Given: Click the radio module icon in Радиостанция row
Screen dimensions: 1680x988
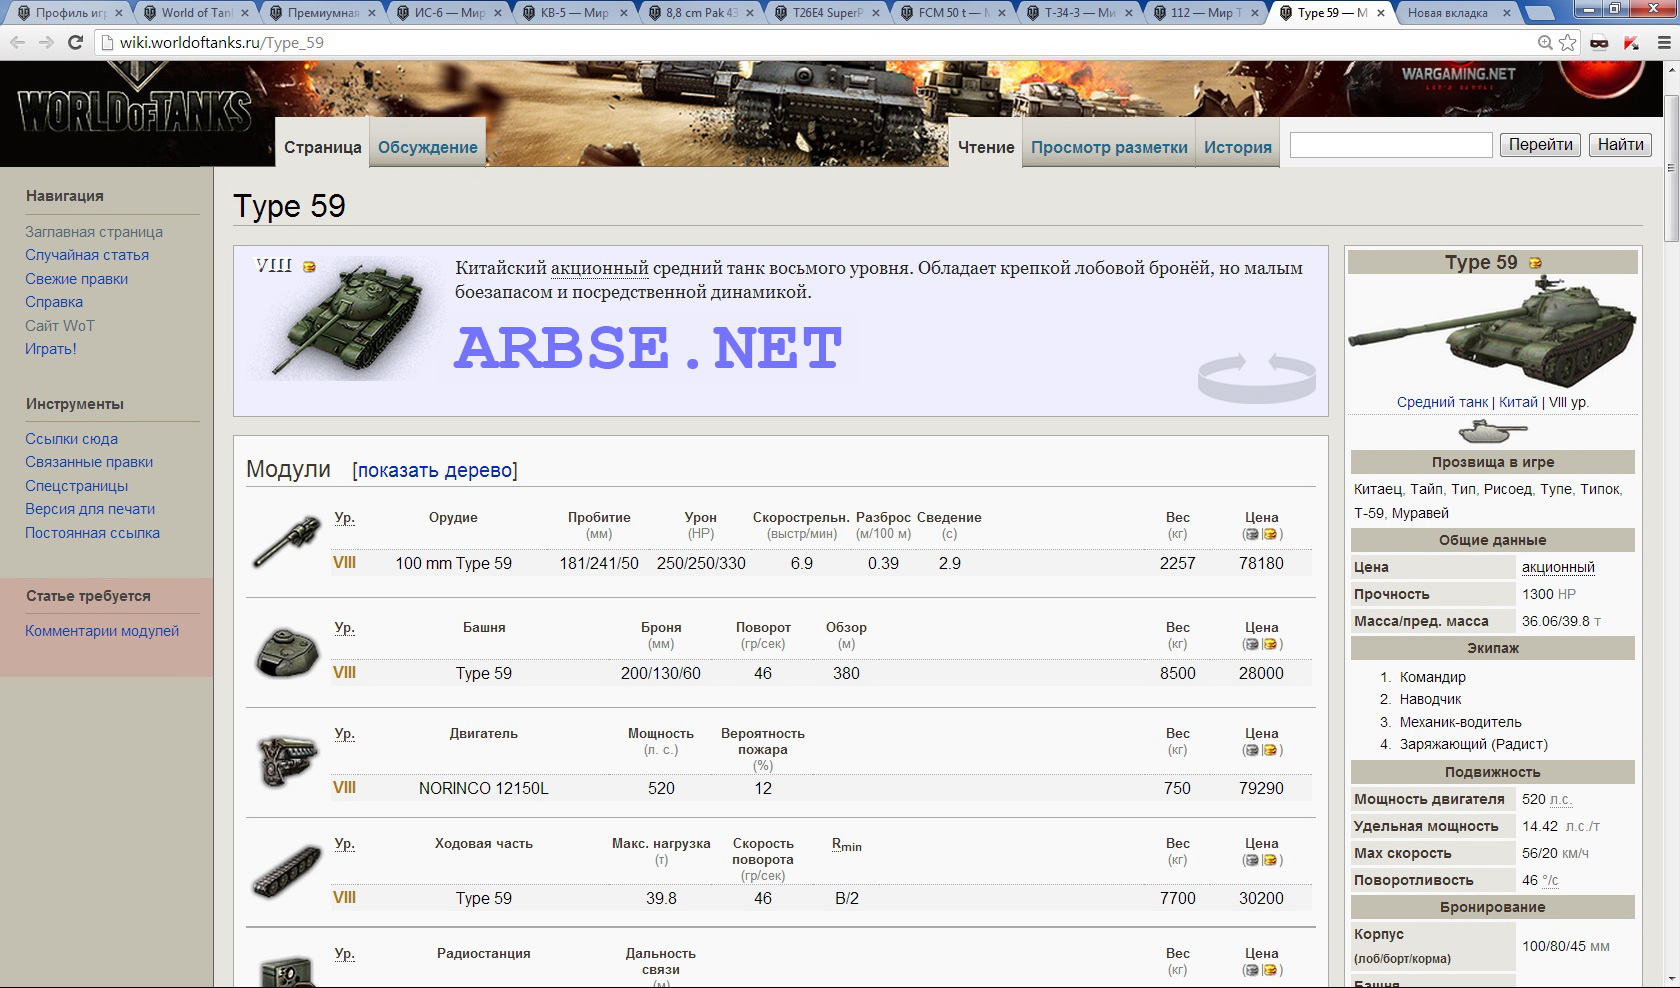Looking at the screenshot, I should [x=287, y=971].
